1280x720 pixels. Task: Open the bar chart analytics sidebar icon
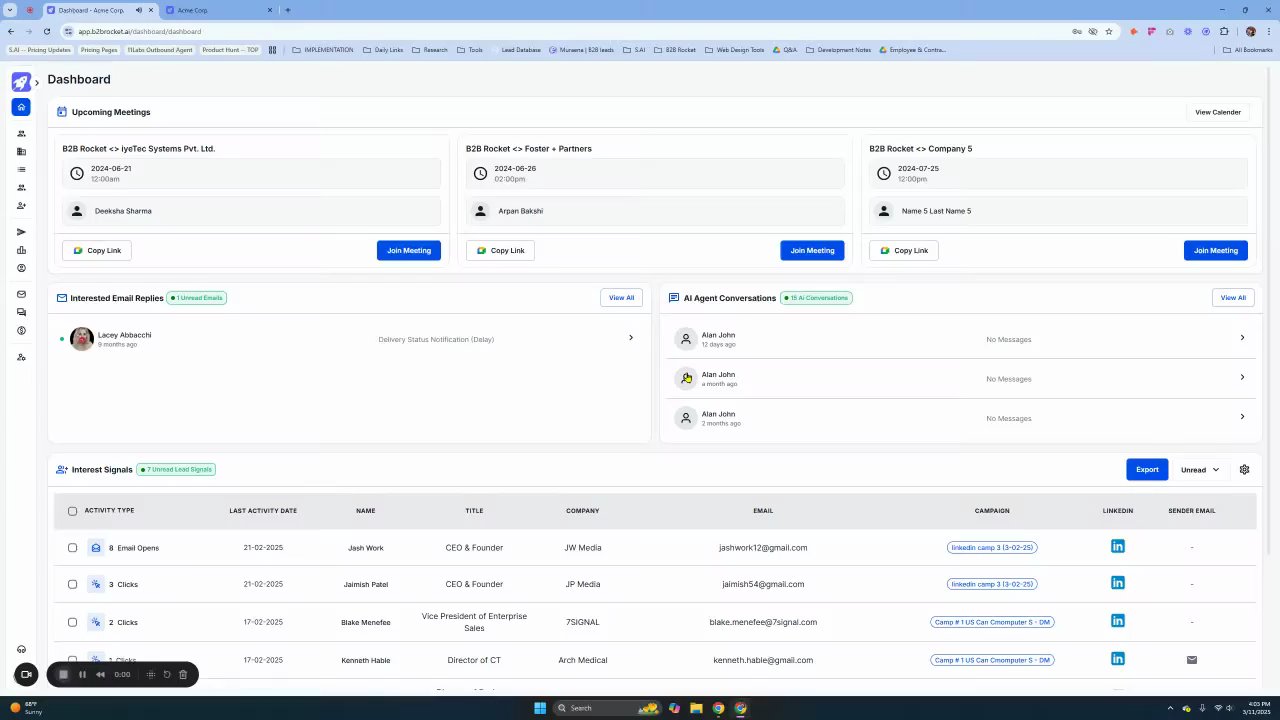(x=21, y=250)
